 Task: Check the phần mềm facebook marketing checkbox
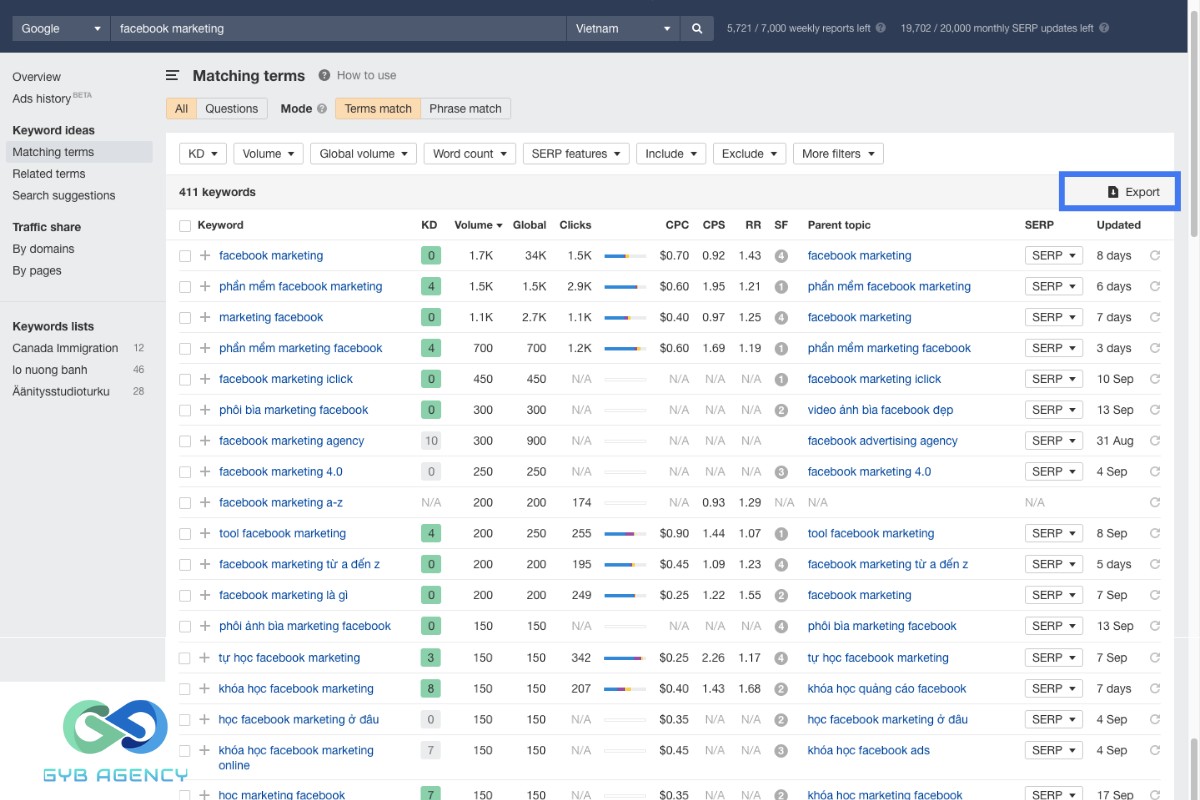(x=185, y=286)
